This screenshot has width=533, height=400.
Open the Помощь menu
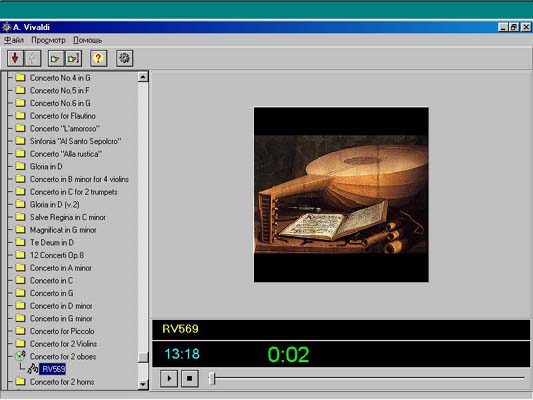tap(88, 40)
